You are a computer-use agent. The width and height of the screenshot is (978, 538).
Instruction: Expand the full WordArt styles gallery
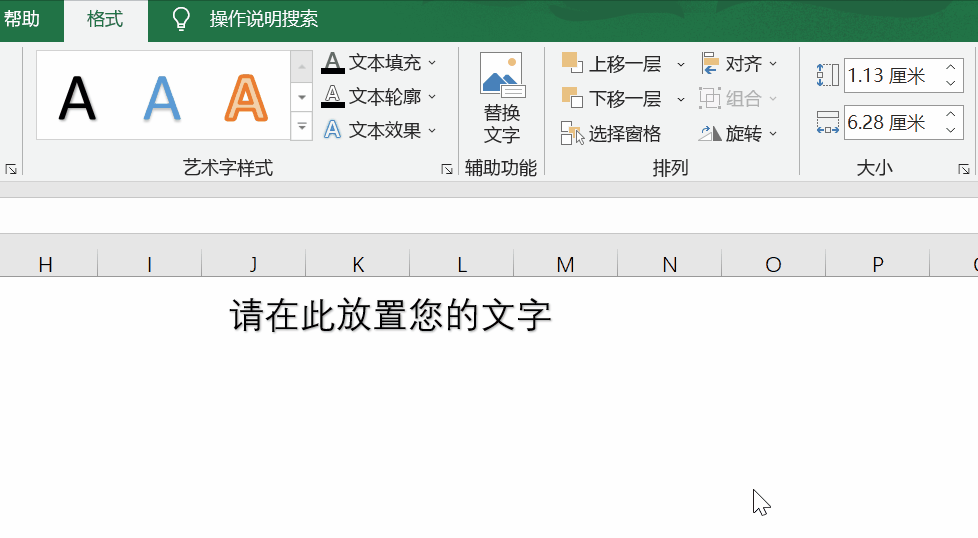[x=301, y=127]
